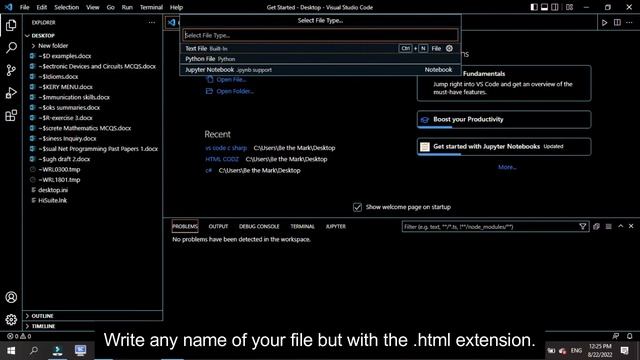The width and height of the screenshot is (640, 360).
Task: Click the Select File Type input box
Action: pos(320,35)
